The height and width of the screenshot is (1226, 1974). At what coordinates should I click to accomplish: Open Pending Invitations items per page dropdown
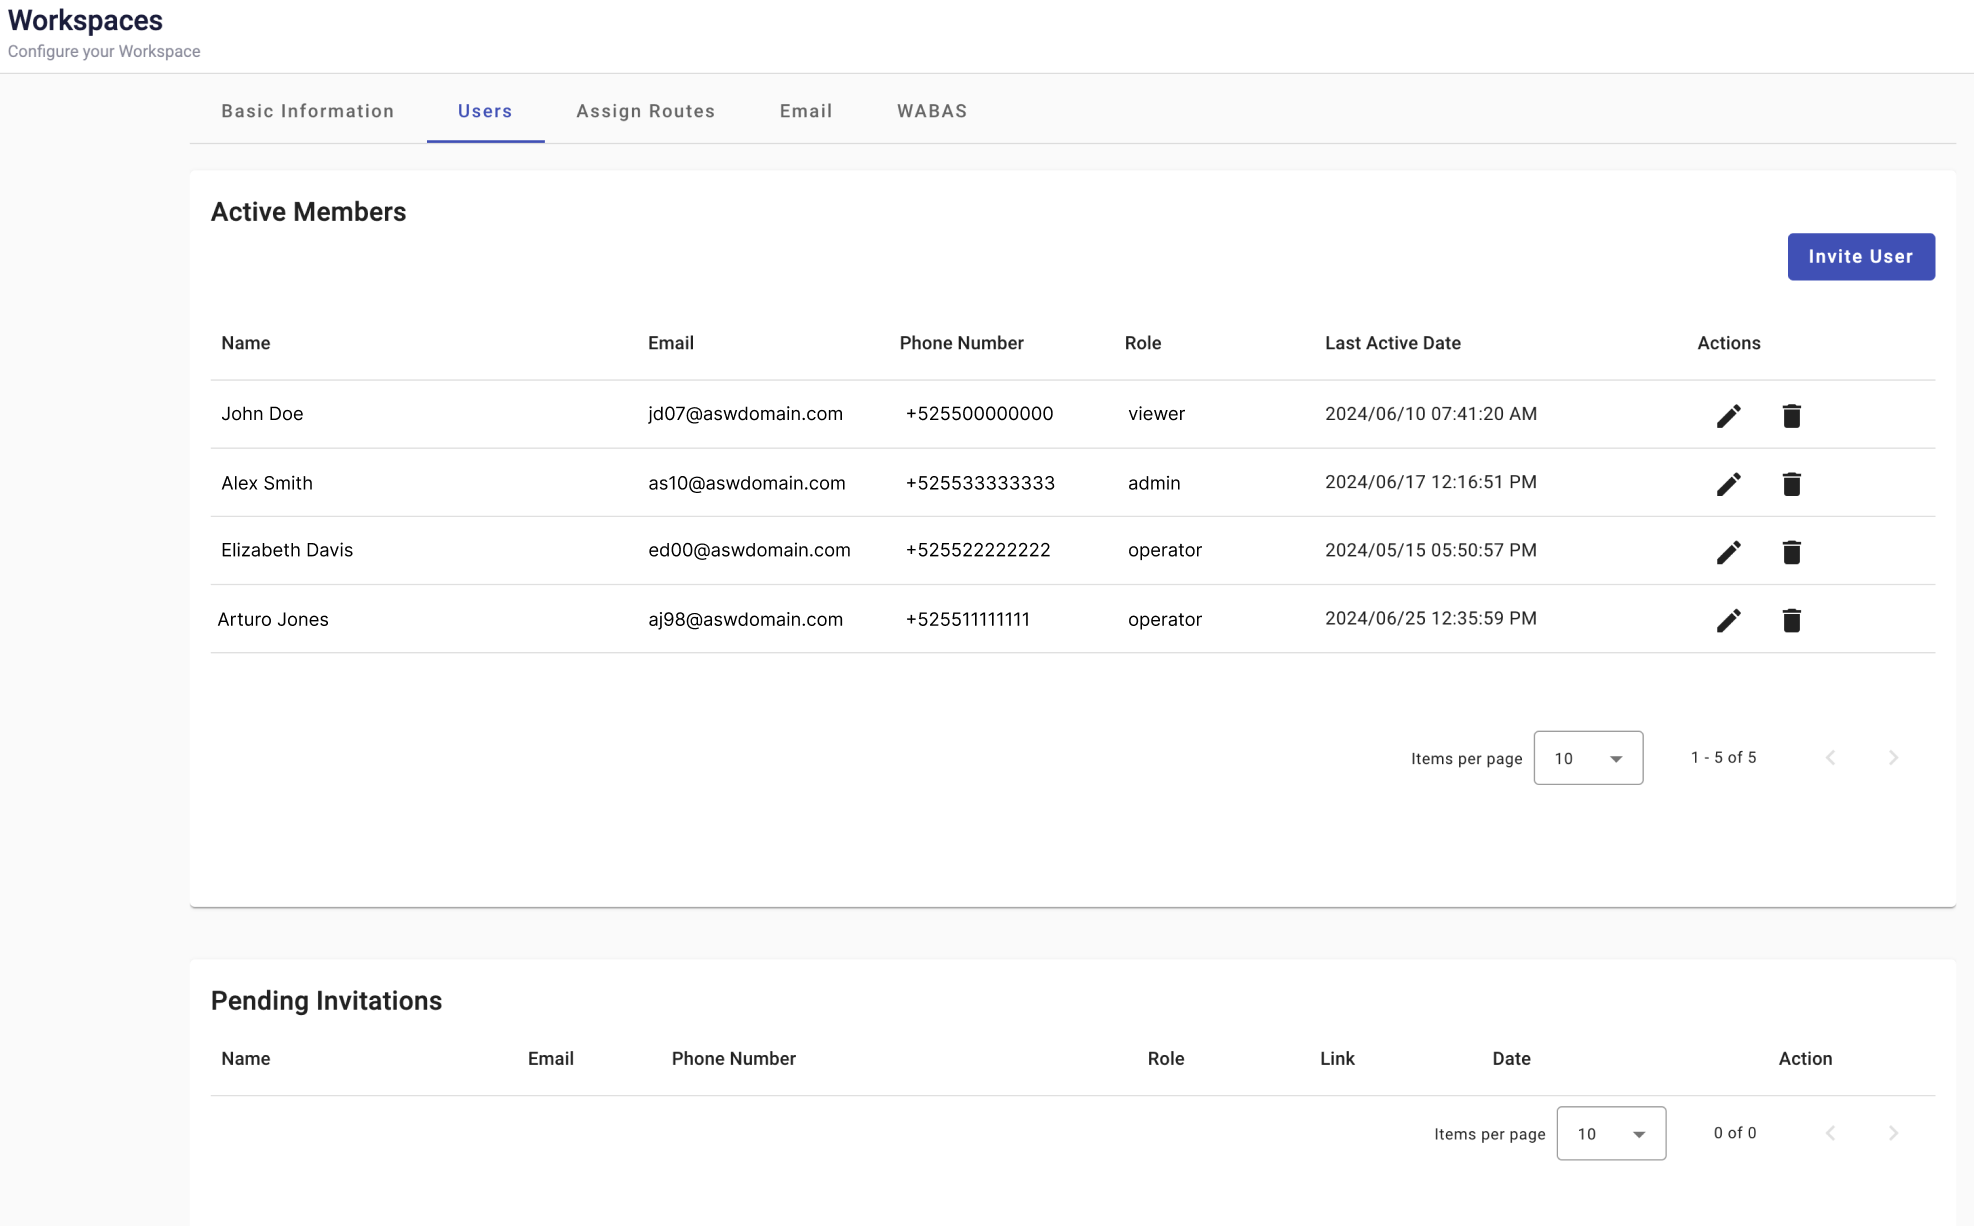(1611, 1133)
